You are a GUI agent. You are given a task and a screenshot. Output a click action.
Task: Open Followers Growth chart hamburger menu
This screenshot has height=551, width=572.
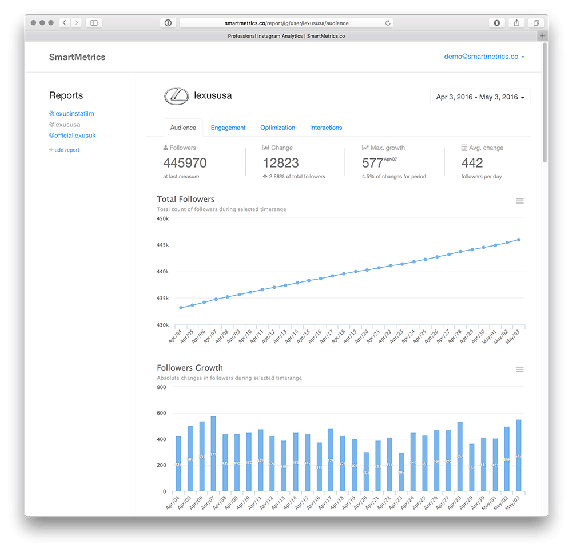coord(519,369)
